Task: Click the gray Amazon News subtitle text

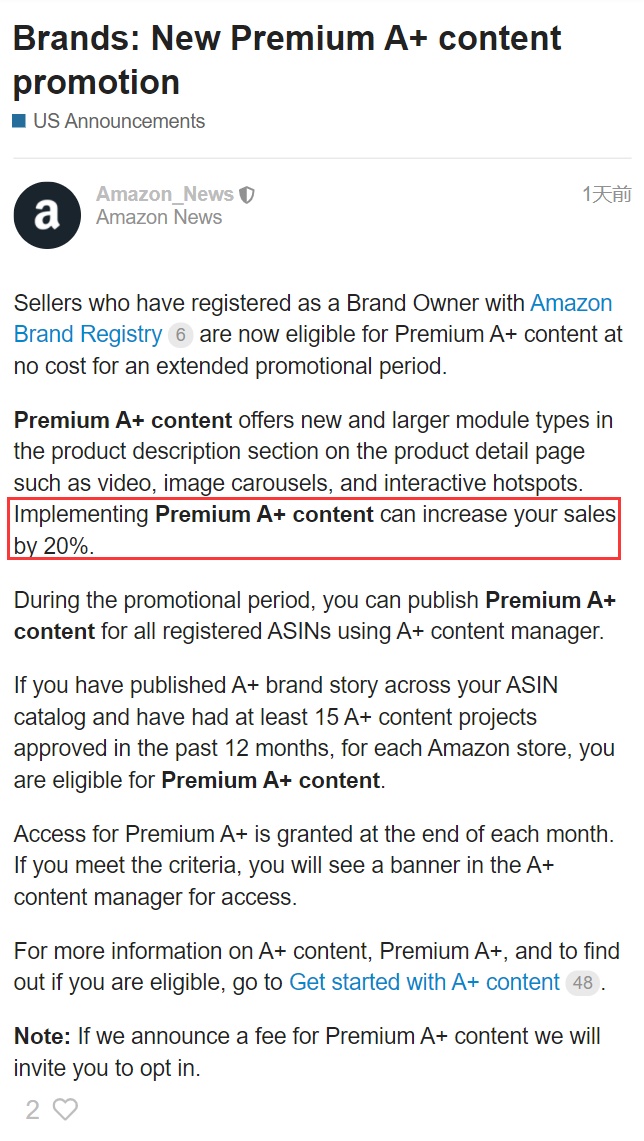Action: click(159, 217)
